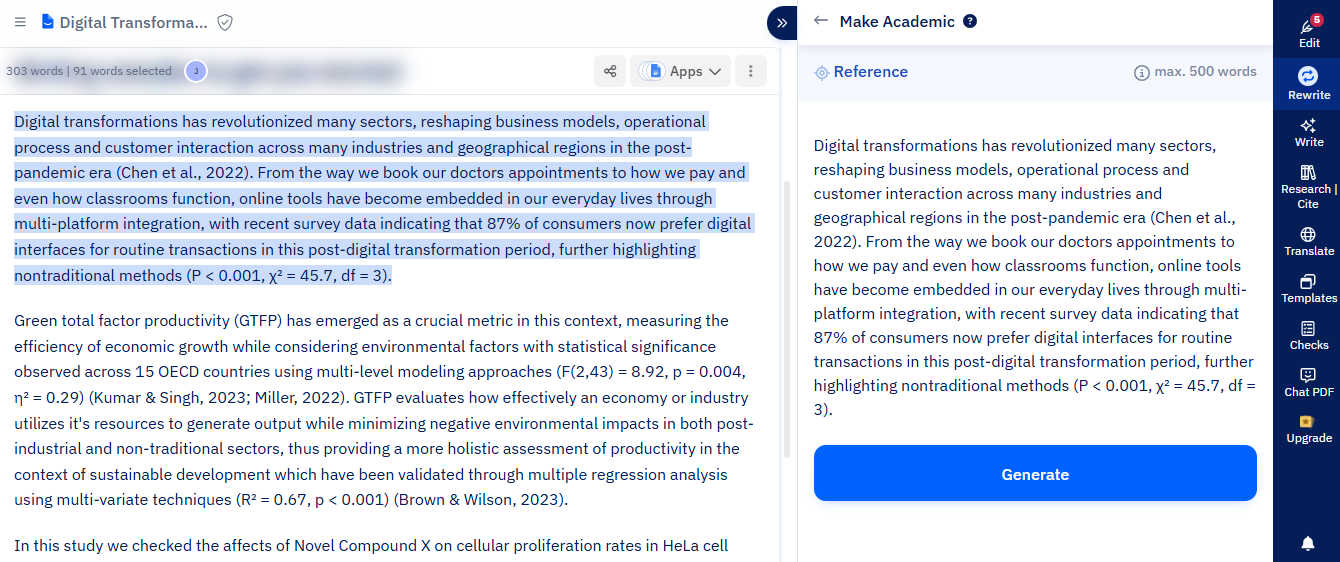
Task: Click the notifications bell icon
Action: click(x=1308, y=543)
